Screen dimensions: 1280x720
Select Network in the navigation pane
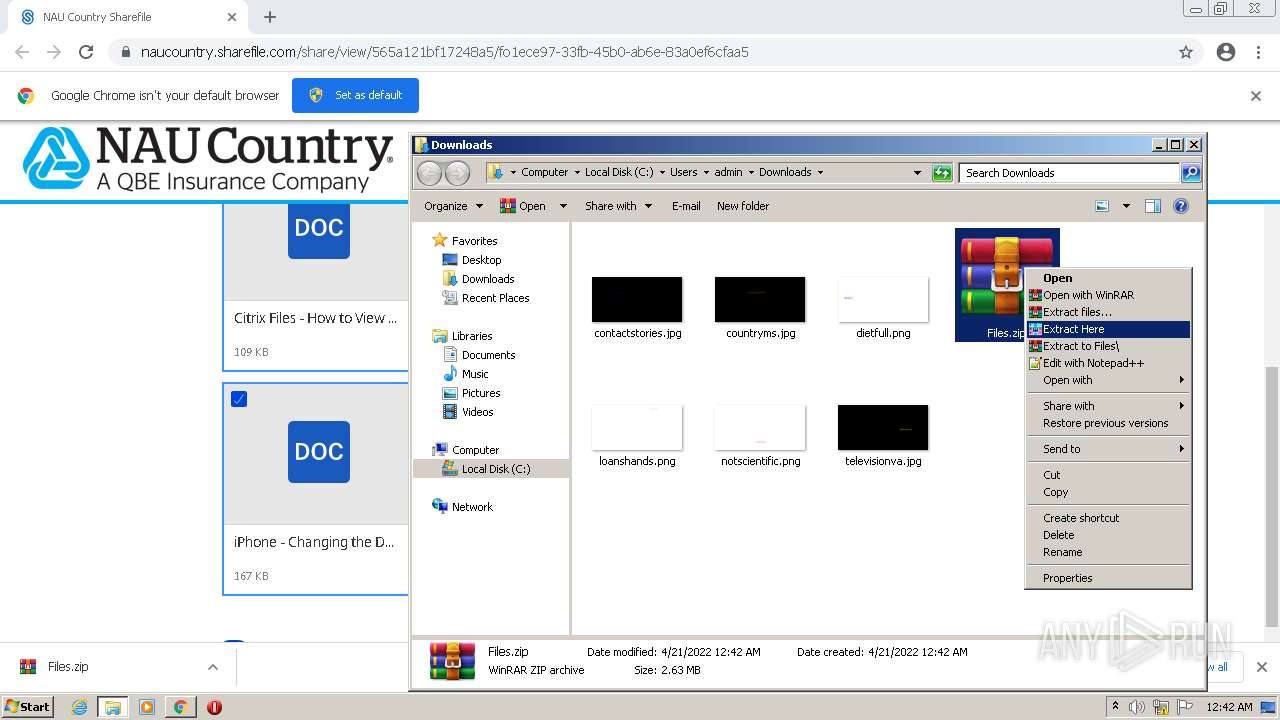click(x=472, y=507)
